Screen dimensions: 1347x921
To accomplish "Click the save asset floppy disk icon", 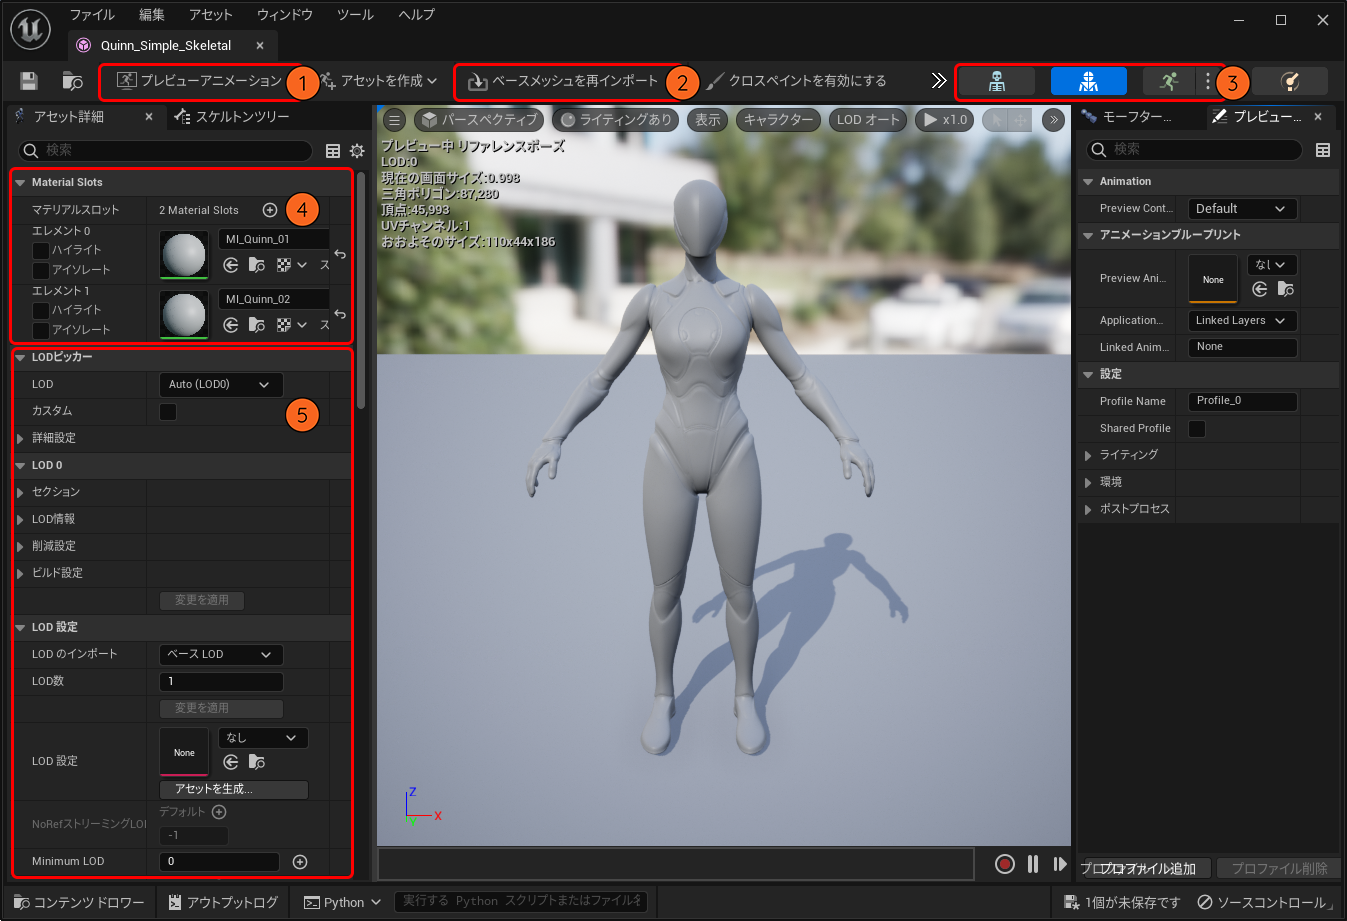I will tap(29, 81).
